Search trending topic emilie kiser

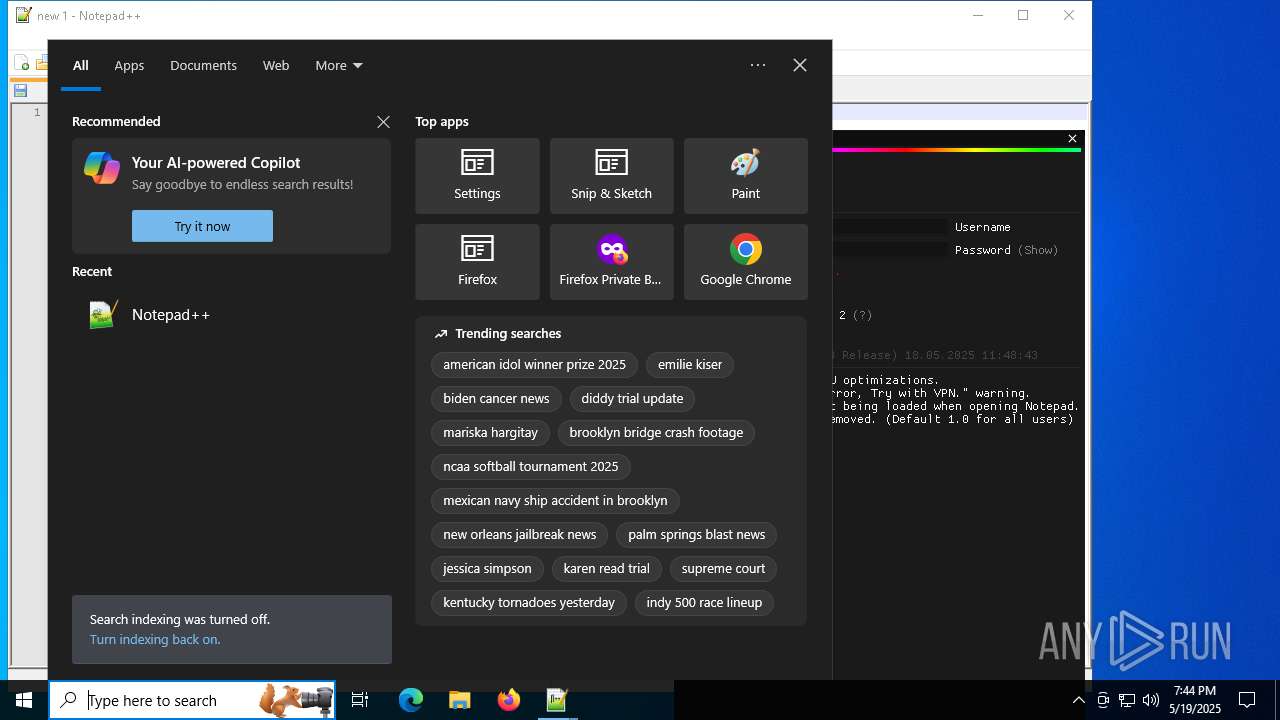point(690,365)
